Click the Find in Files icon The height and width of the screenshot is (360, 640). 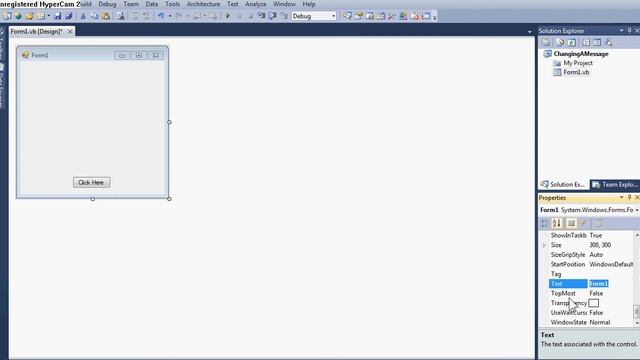[x=121, y=16]
